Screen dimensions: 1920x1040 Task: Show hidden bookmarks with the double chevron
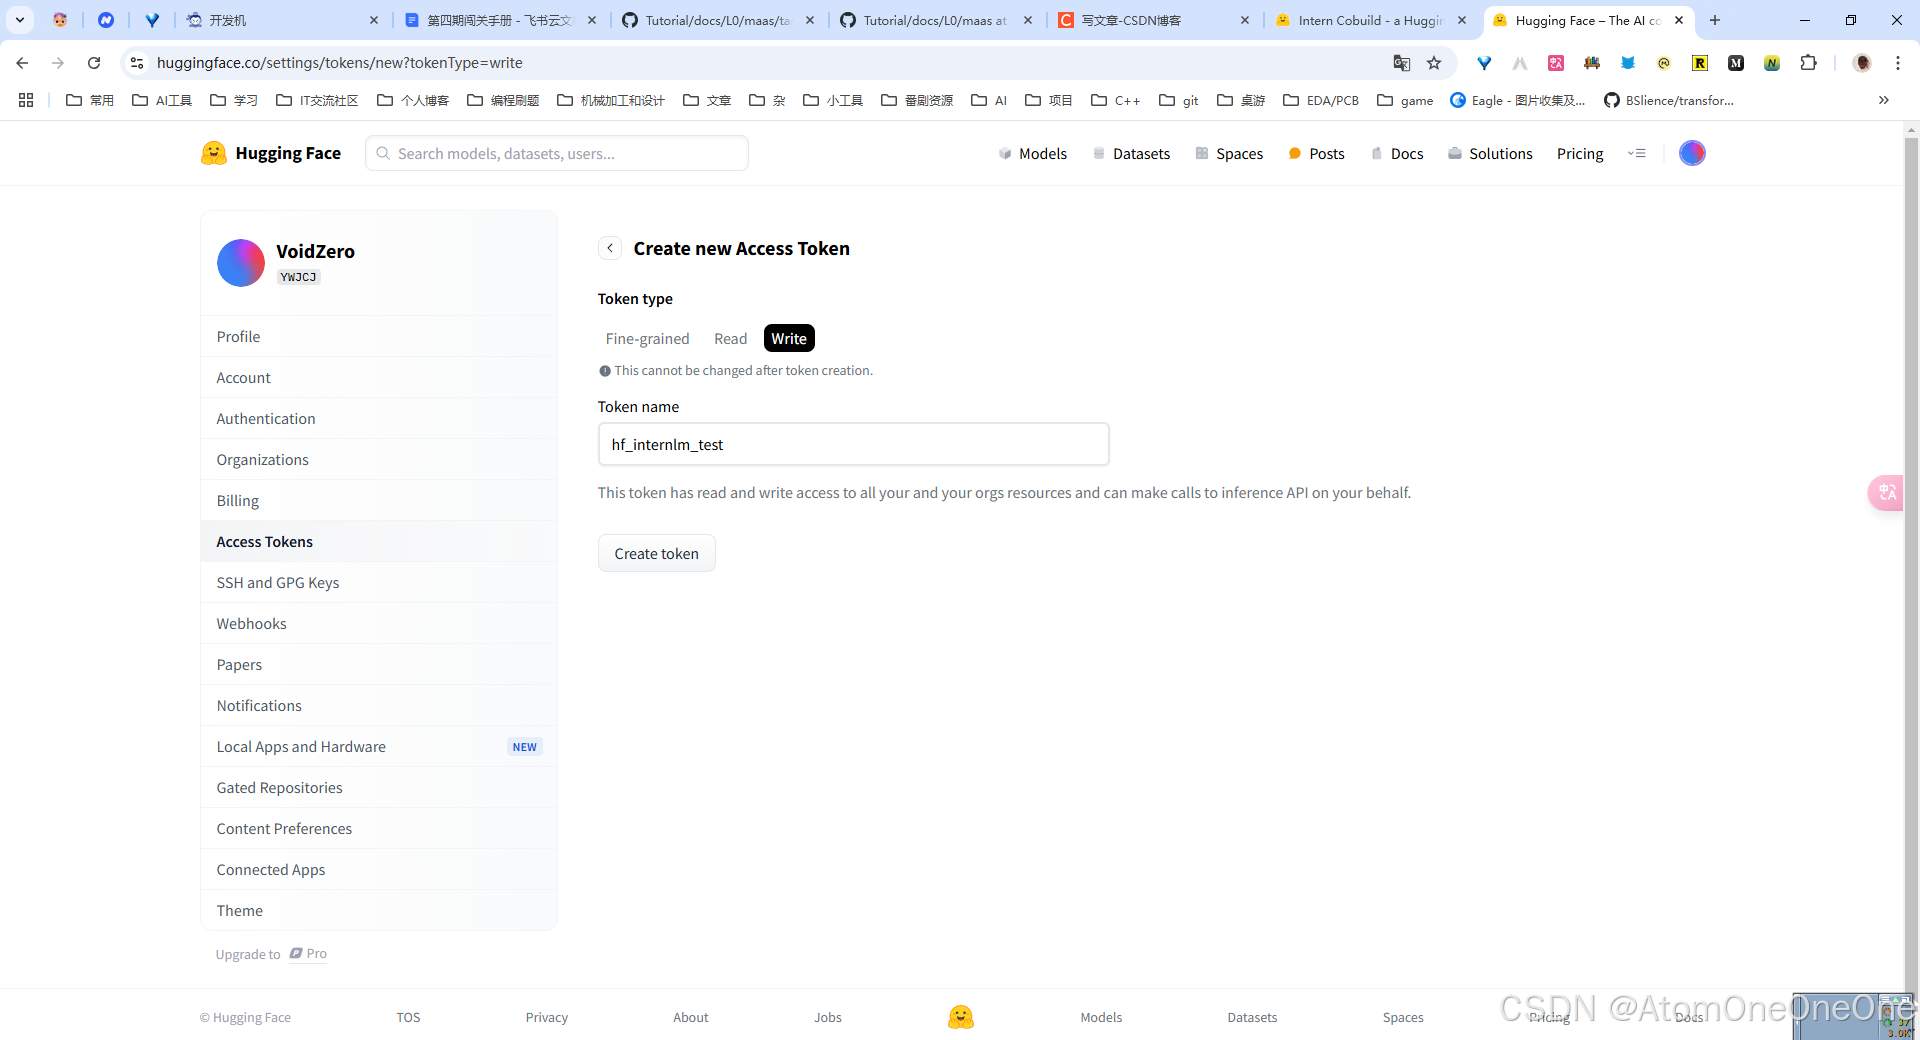pyautogui.click(x=1884, y=100)
